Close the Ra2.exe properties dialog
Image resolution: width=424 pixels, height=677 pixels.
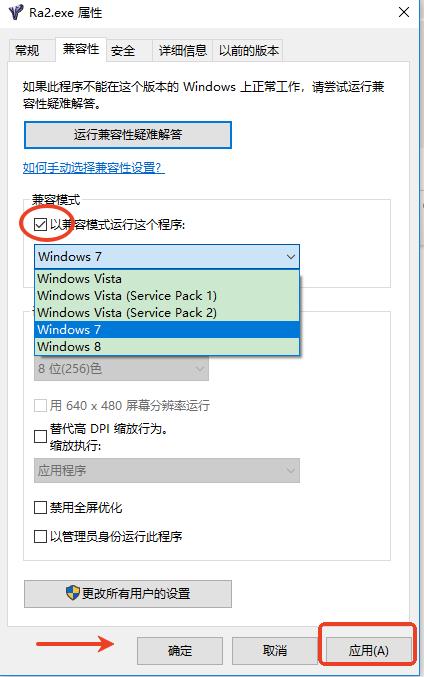pyautogui.click(x=404, y=12)
